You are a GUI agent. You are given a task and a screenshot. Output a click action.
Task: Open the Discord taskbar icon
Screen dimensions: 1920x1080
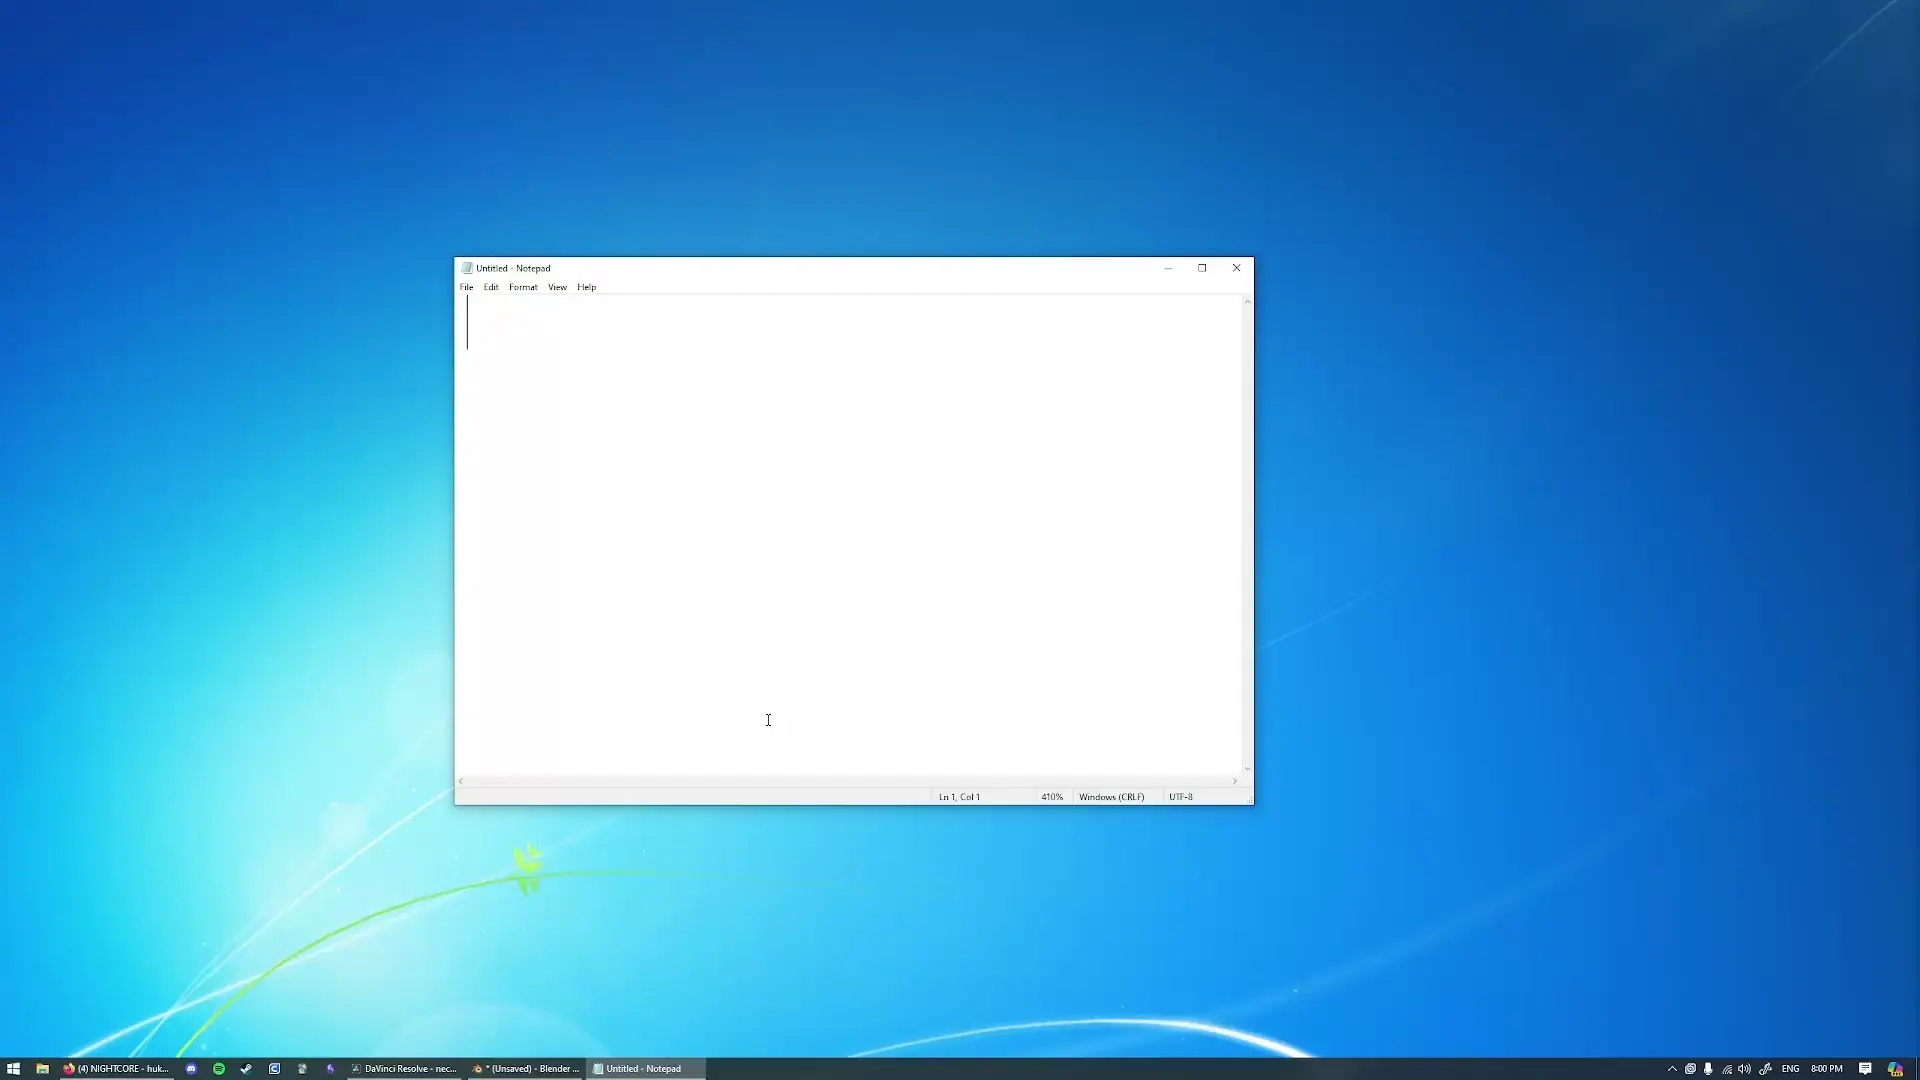191,1069
